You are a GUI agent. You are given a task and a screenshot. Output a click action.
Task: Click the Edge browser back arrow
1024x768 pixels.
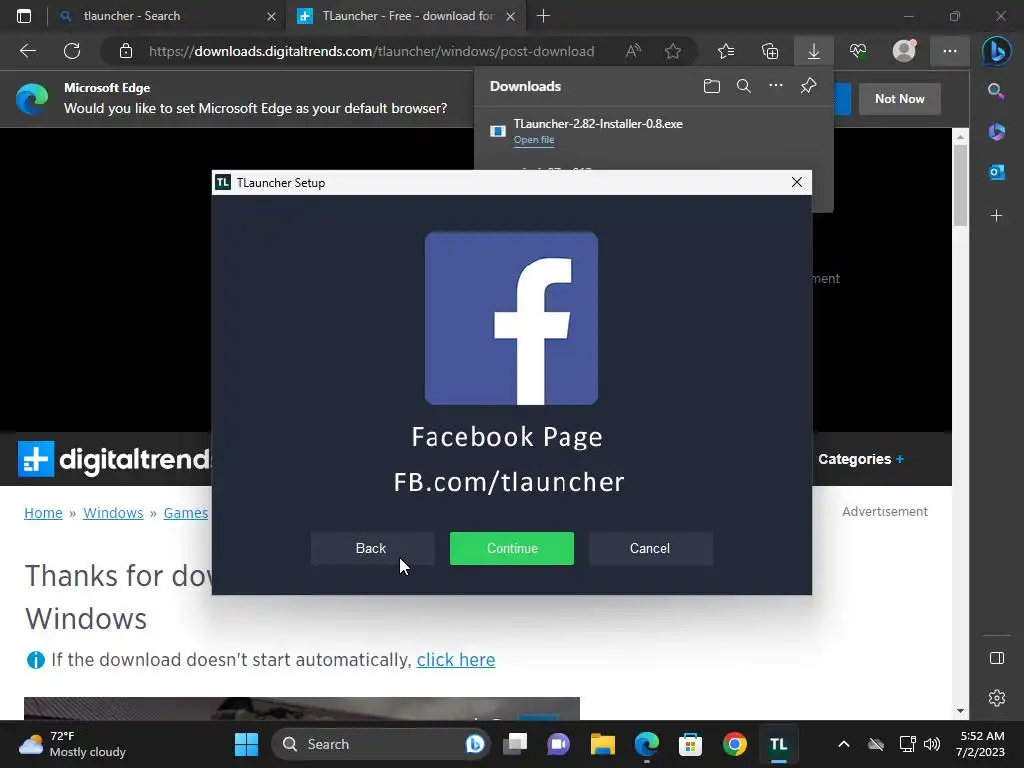coord(28,51)
